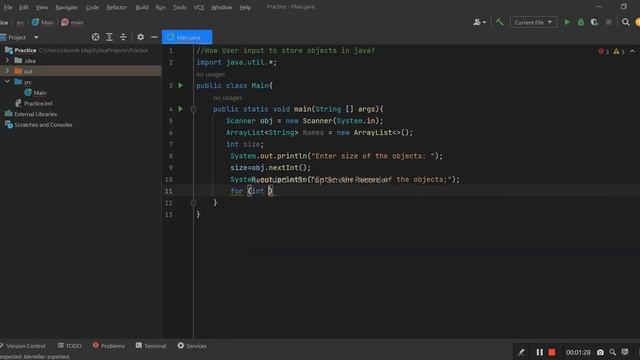Open Project panel settings gear
Screen dimensions: 640x360
click(140, 37)
